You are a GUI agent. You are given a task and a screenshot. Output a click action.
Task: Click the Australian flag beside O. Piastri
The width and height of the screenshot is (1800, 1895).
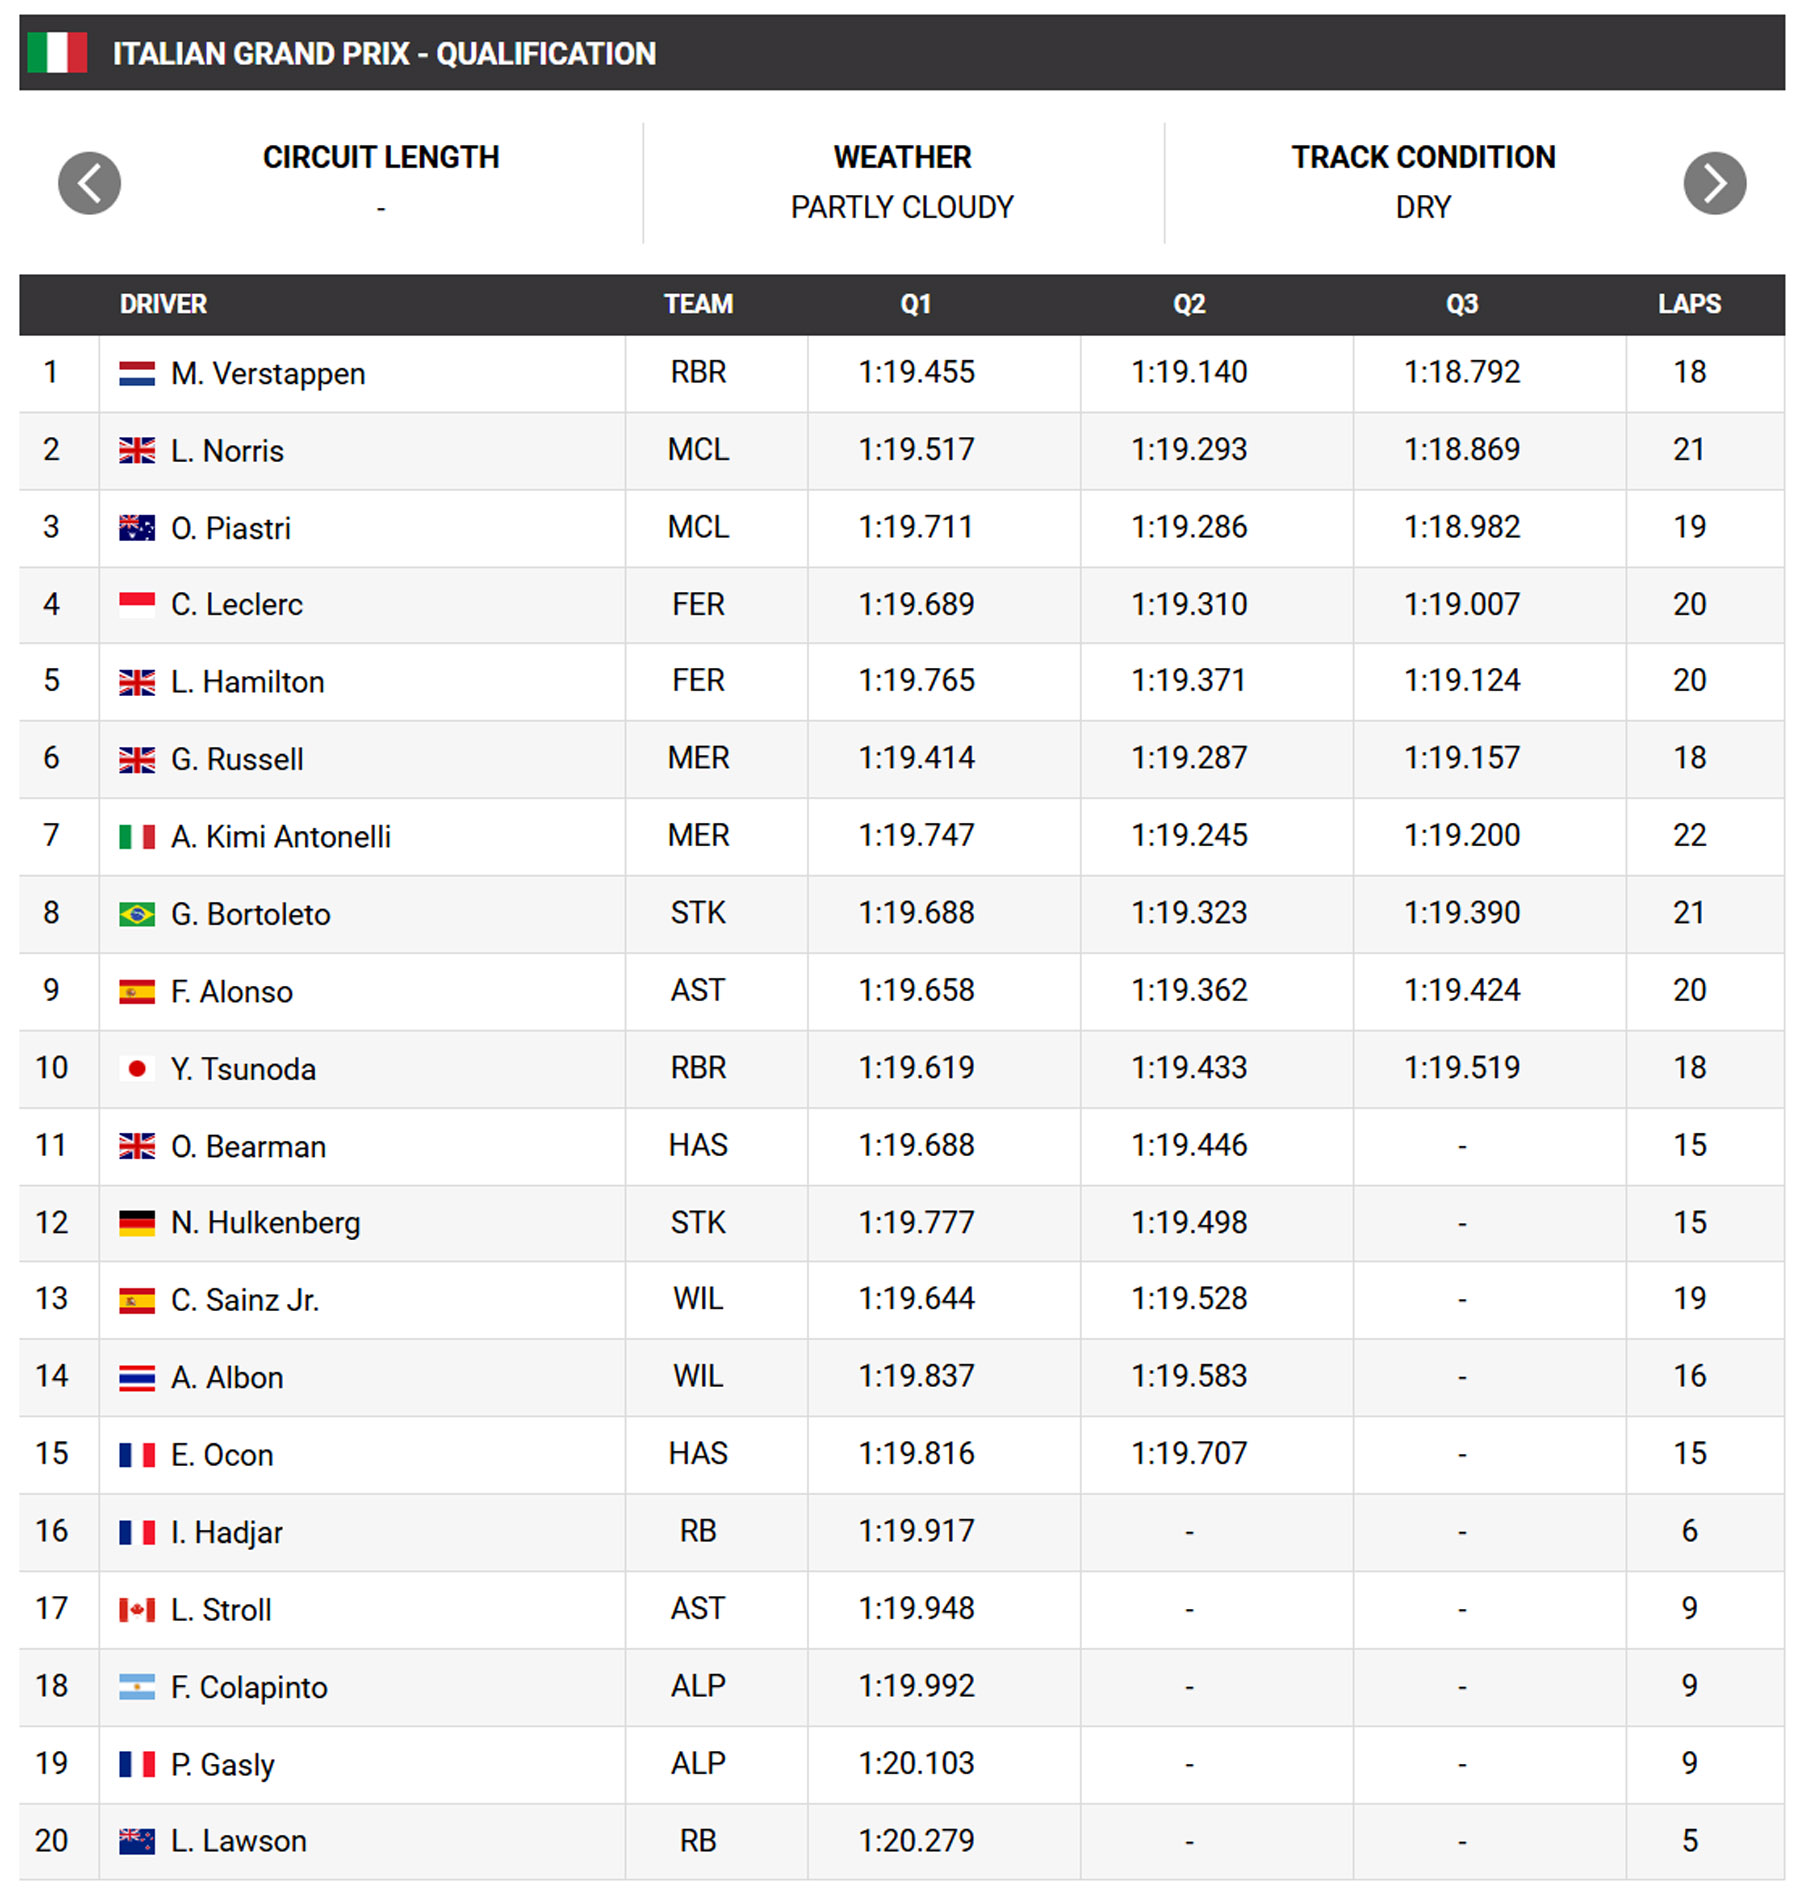137,528
